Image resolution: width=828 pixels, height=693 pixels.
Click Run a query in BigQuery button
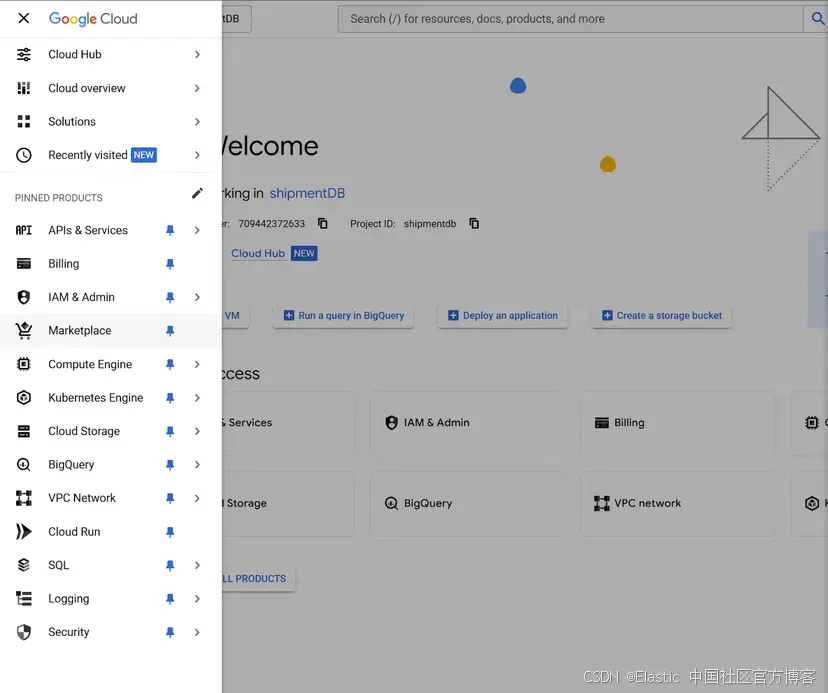pos(343,316)
